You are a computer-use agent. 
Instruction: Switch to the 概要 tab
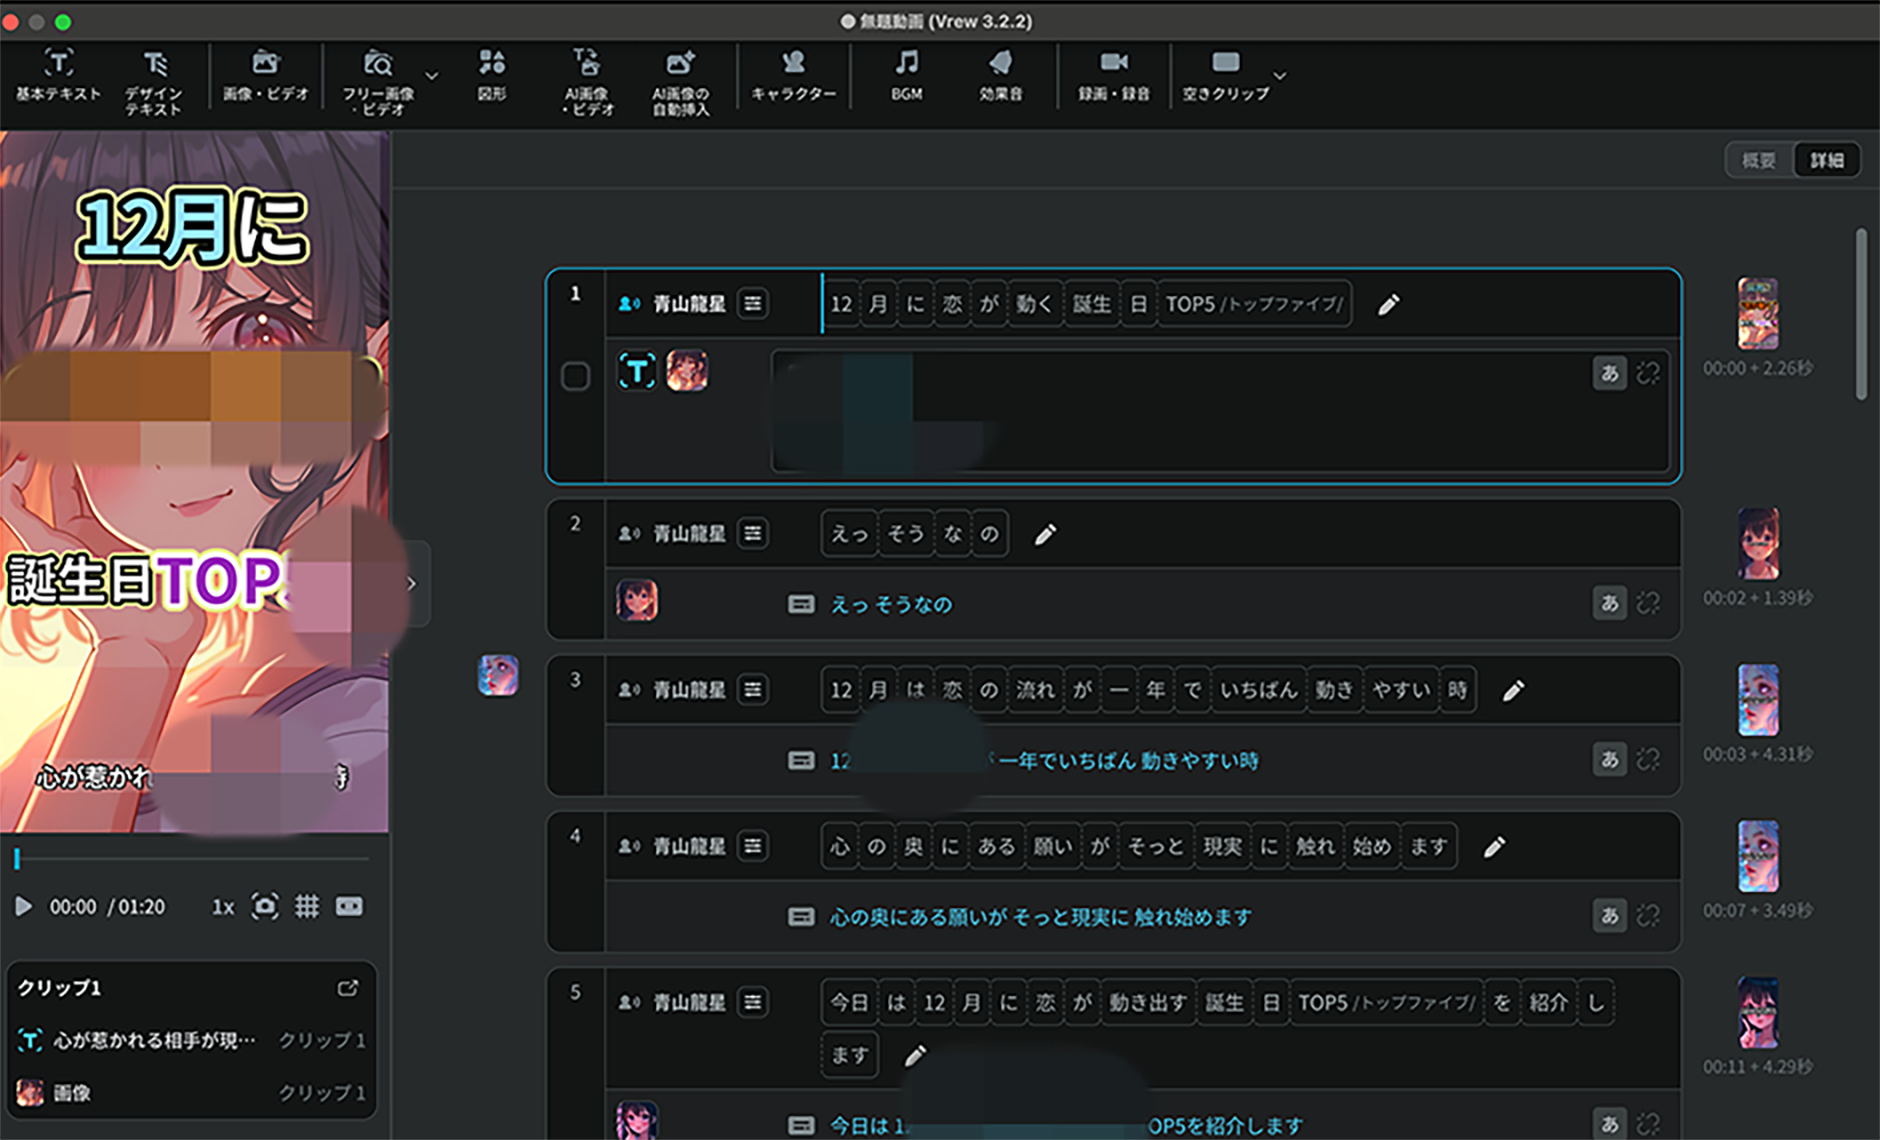(1759, 160)
